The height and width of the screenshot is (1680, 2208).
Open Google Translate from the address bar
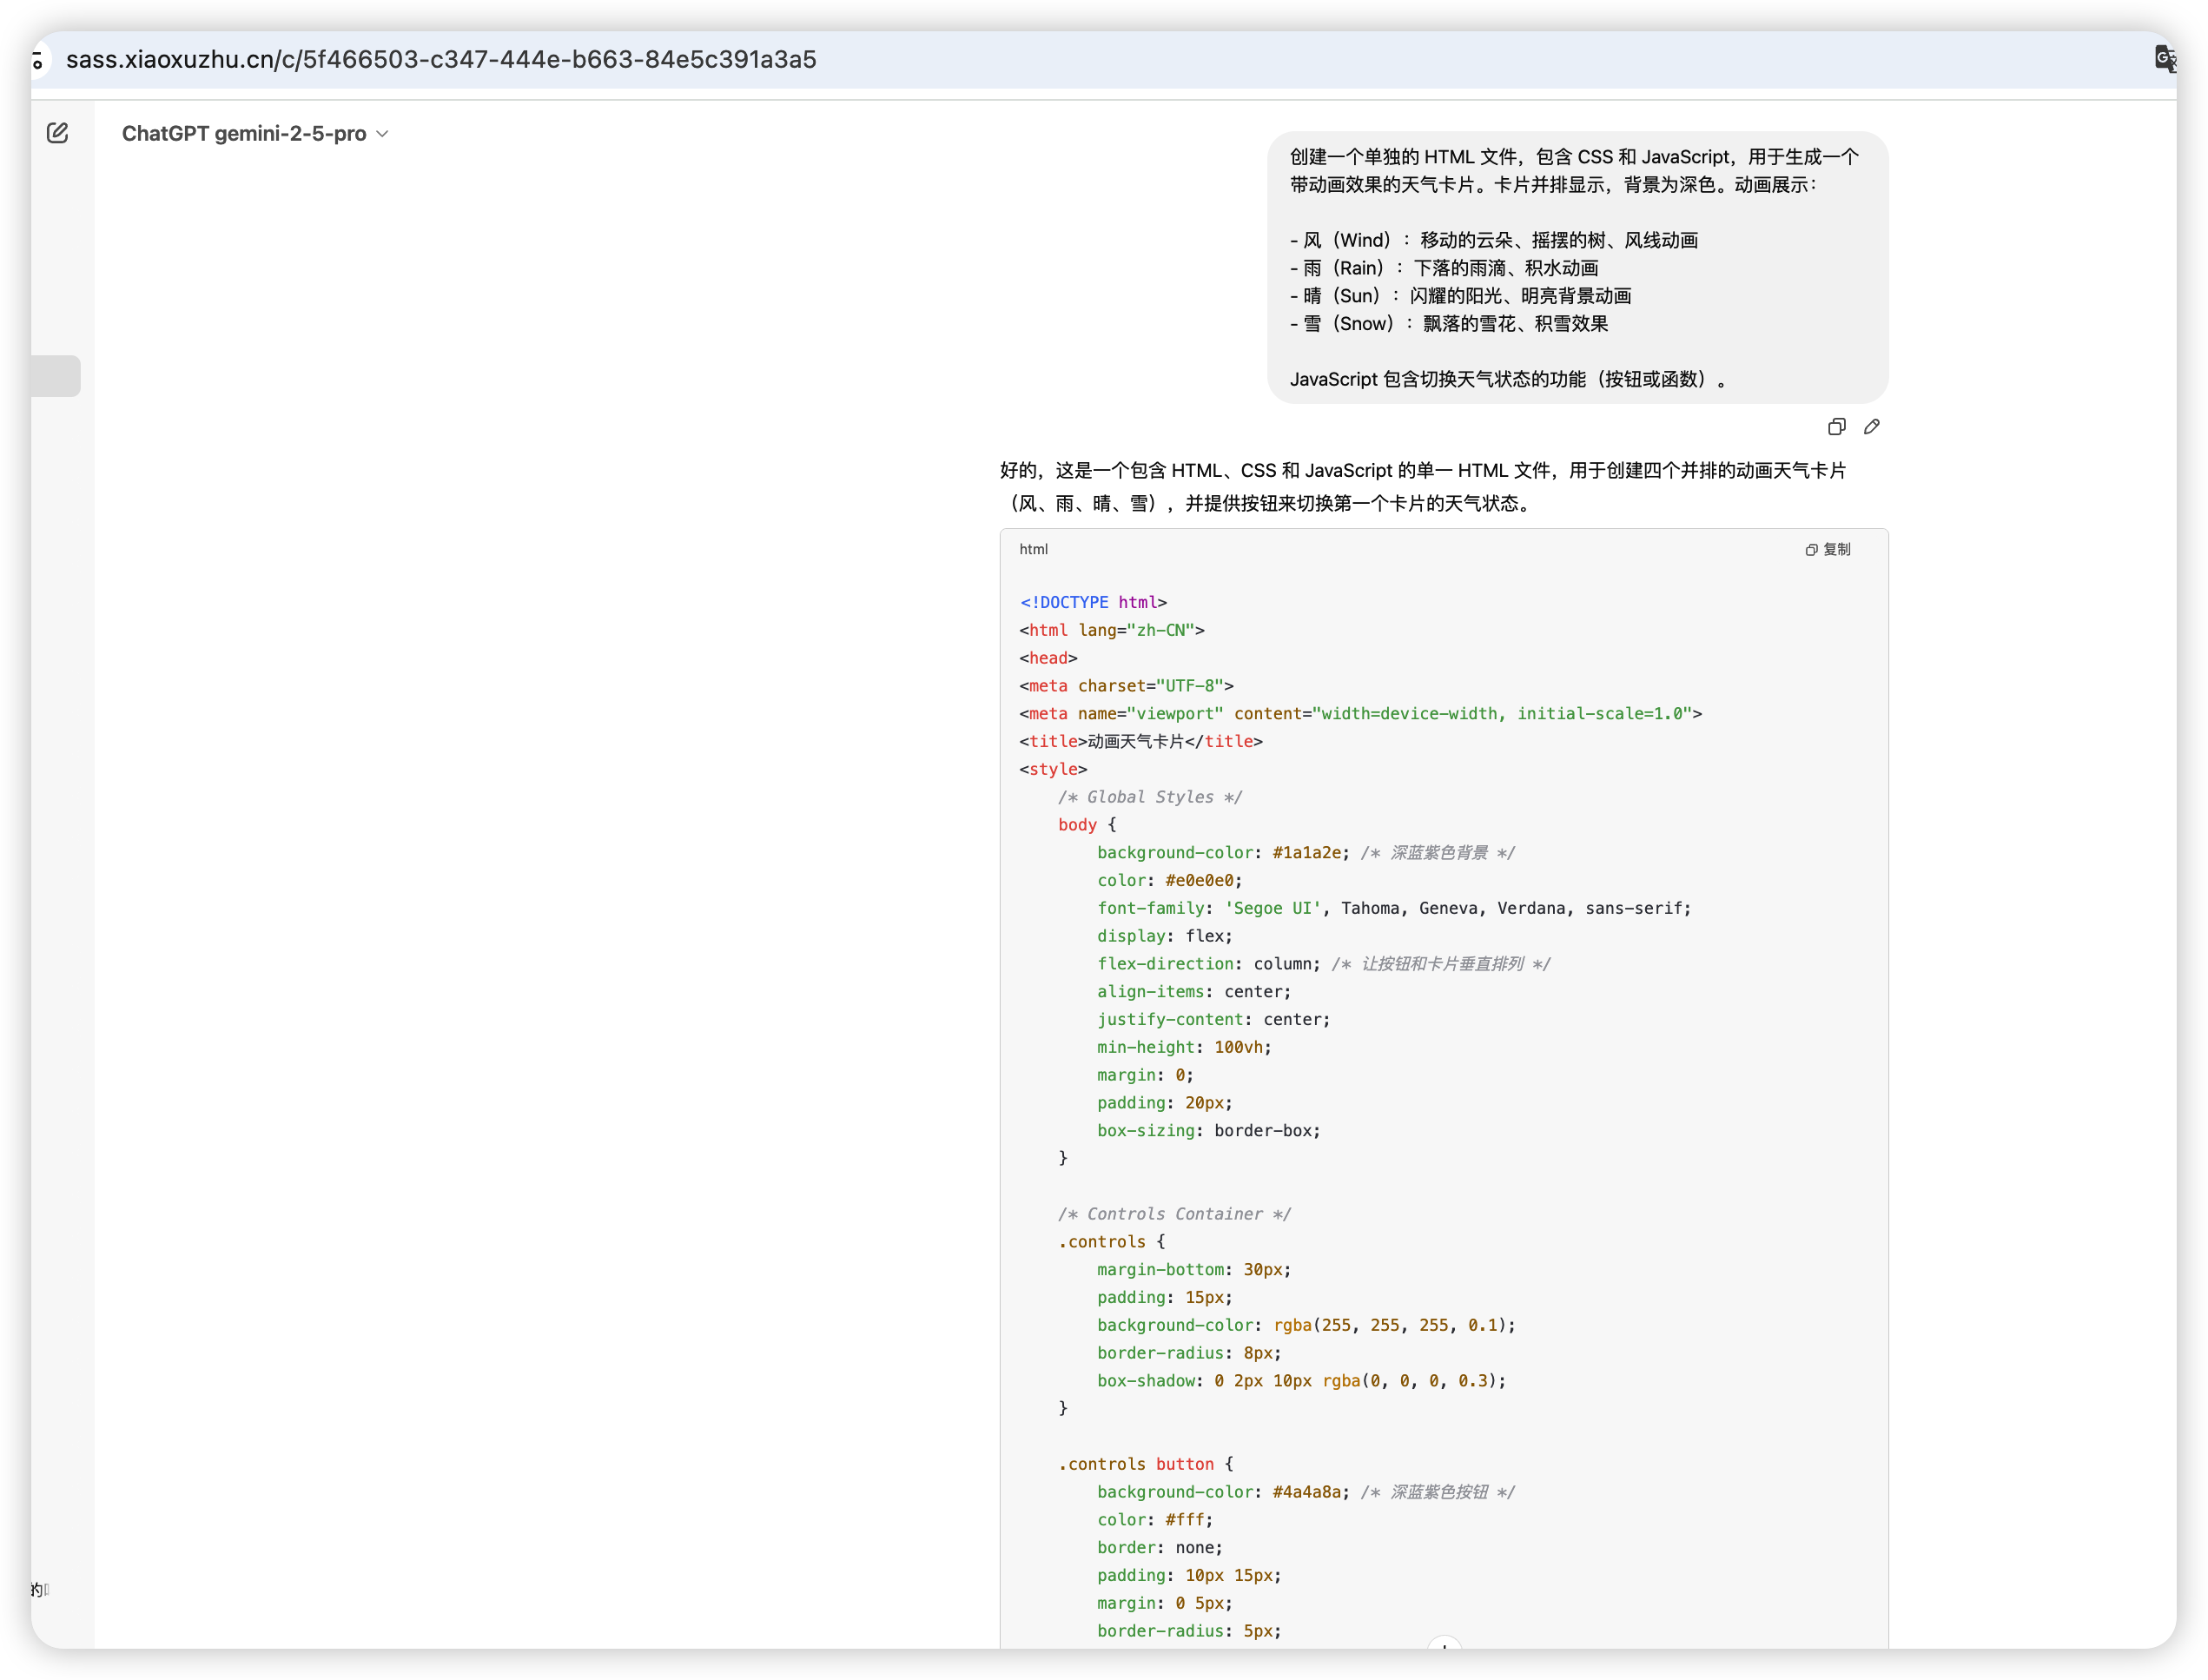2167,60
